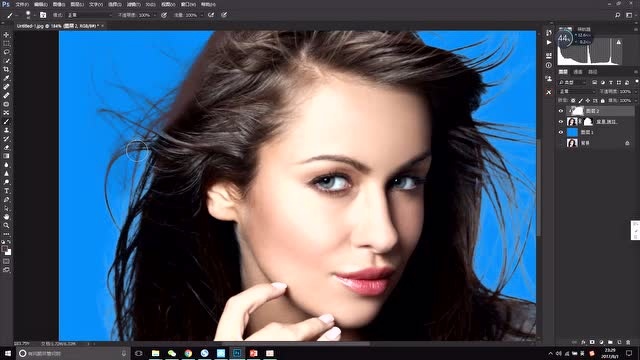Image resolution: width=640 pixels, height=360 pixels.
Task: Open Windows Start menu
Action: (x=8, y=353)
